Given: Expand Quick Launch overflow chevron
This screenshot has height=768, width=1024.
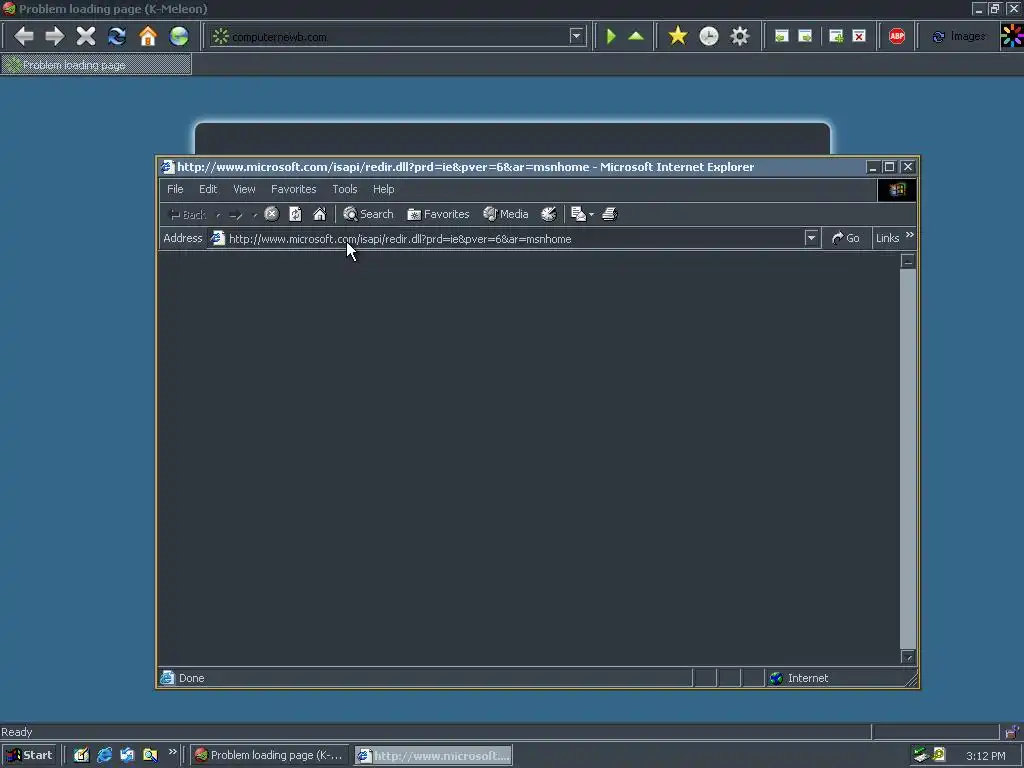Looking at the screenshot, I should (172, 752).
